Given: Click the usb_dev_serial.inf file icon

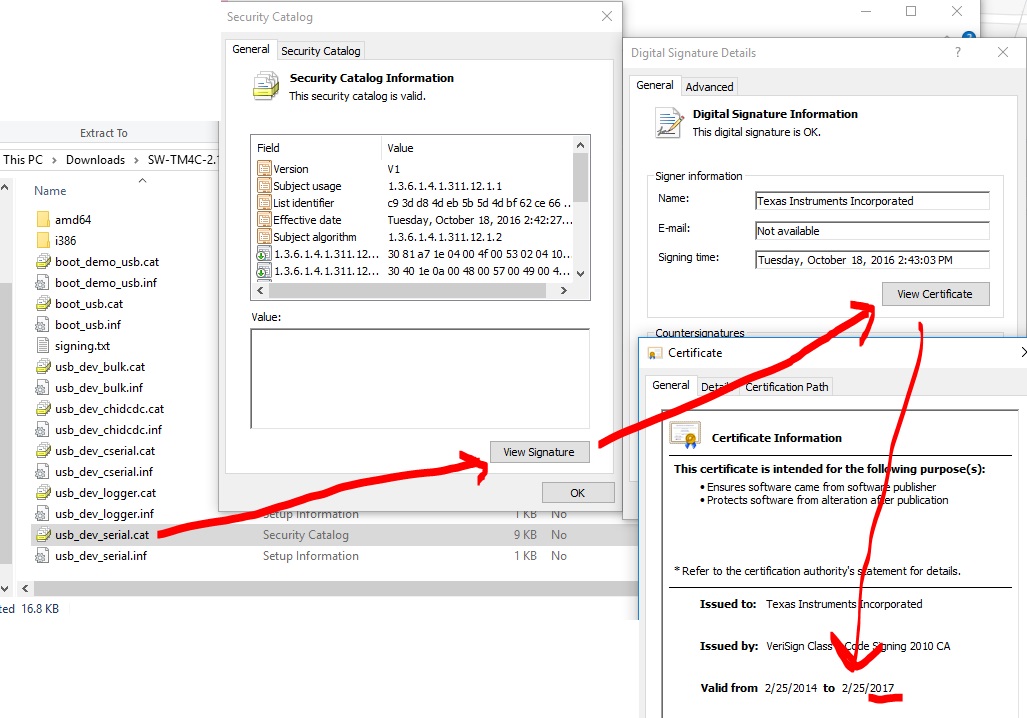Looking at the screenshot, I should [x=43, y=555].
